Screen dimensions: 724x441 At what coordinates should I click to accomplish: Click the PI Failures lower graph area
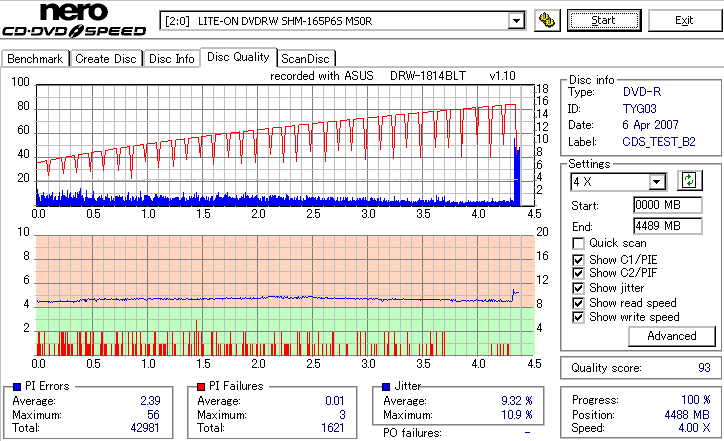click(285, 296)
